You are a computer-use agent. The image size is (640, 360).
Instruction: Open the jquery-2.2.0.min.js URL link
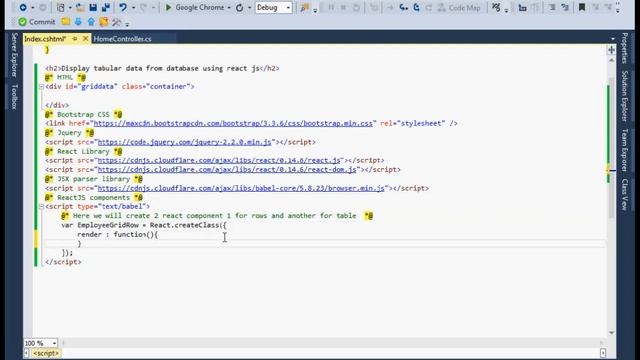(x=184, y=142)
